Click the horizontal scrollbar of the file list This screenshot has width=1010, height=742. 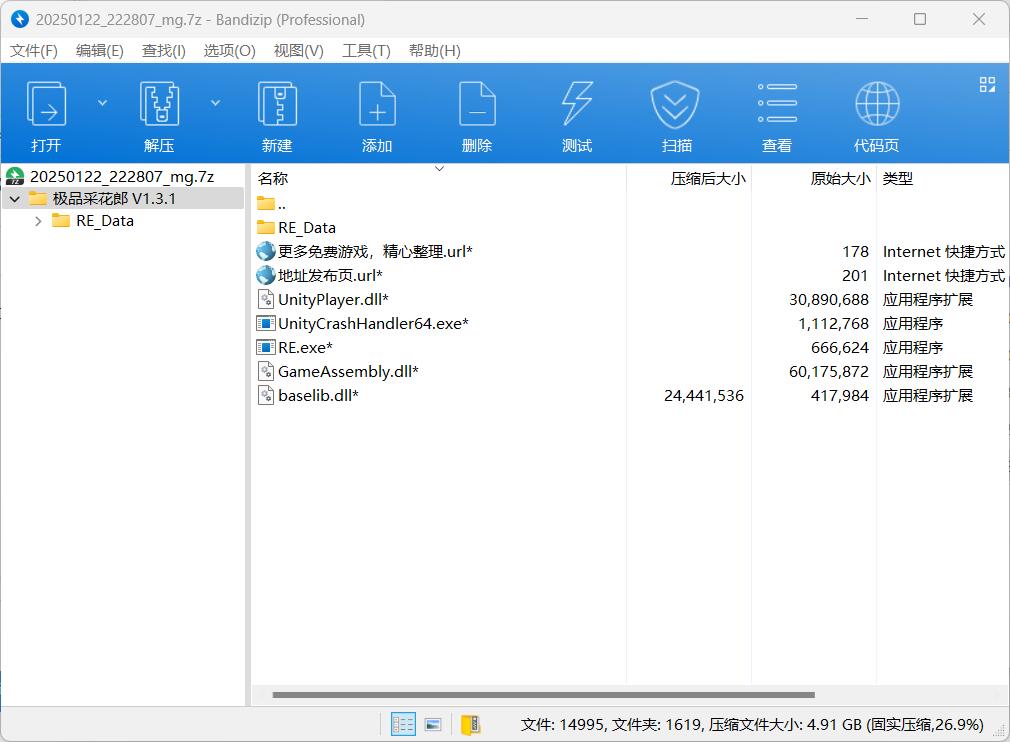544,695
